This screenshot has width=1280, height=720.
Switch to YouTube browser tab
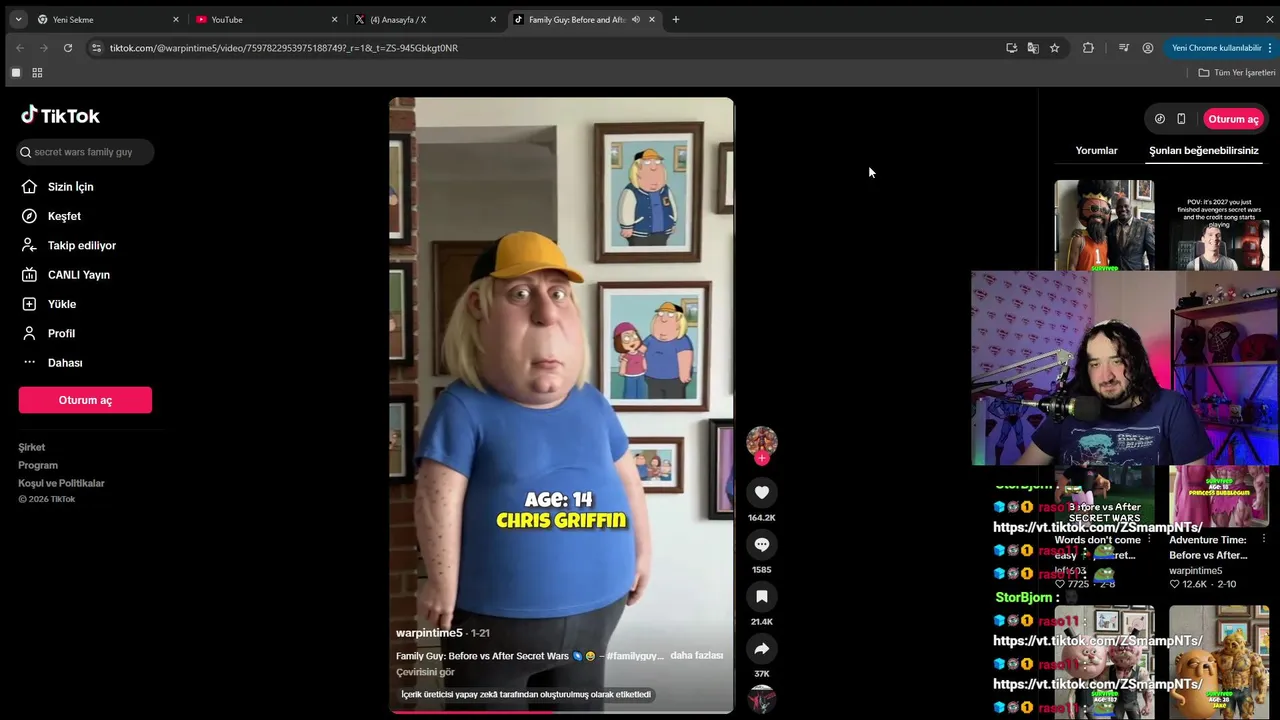[265, 19]
